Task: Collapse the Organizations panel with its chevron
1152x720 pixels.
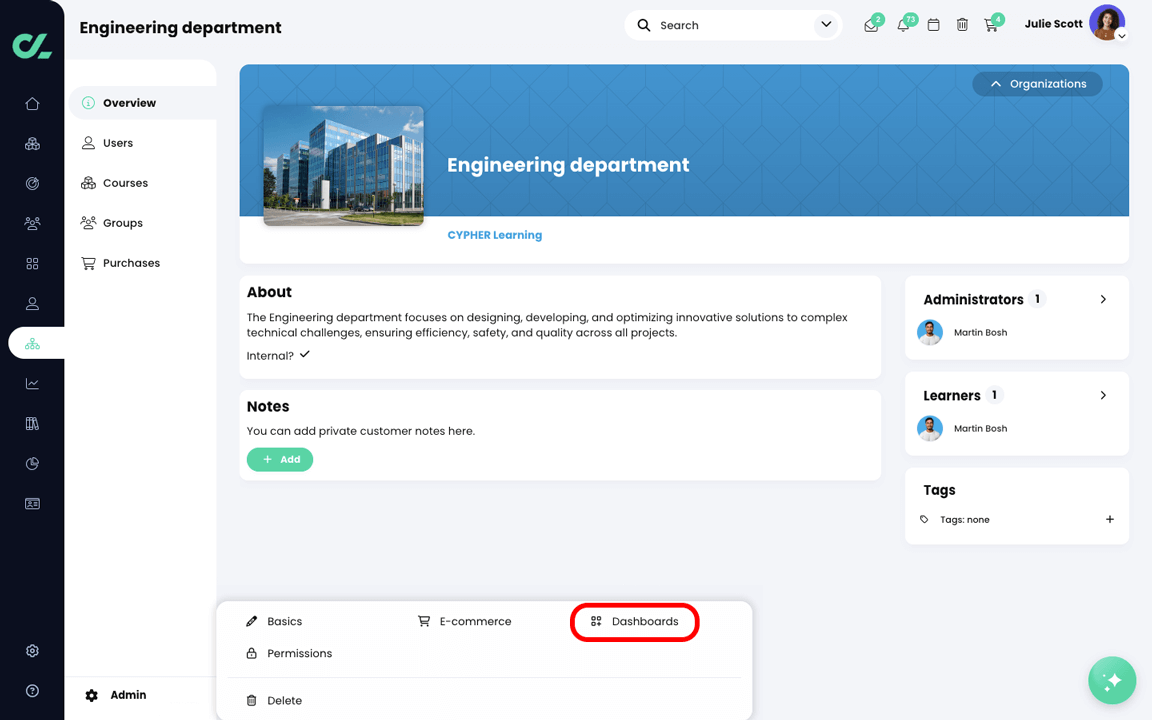Action: click(x=994, y=83)
